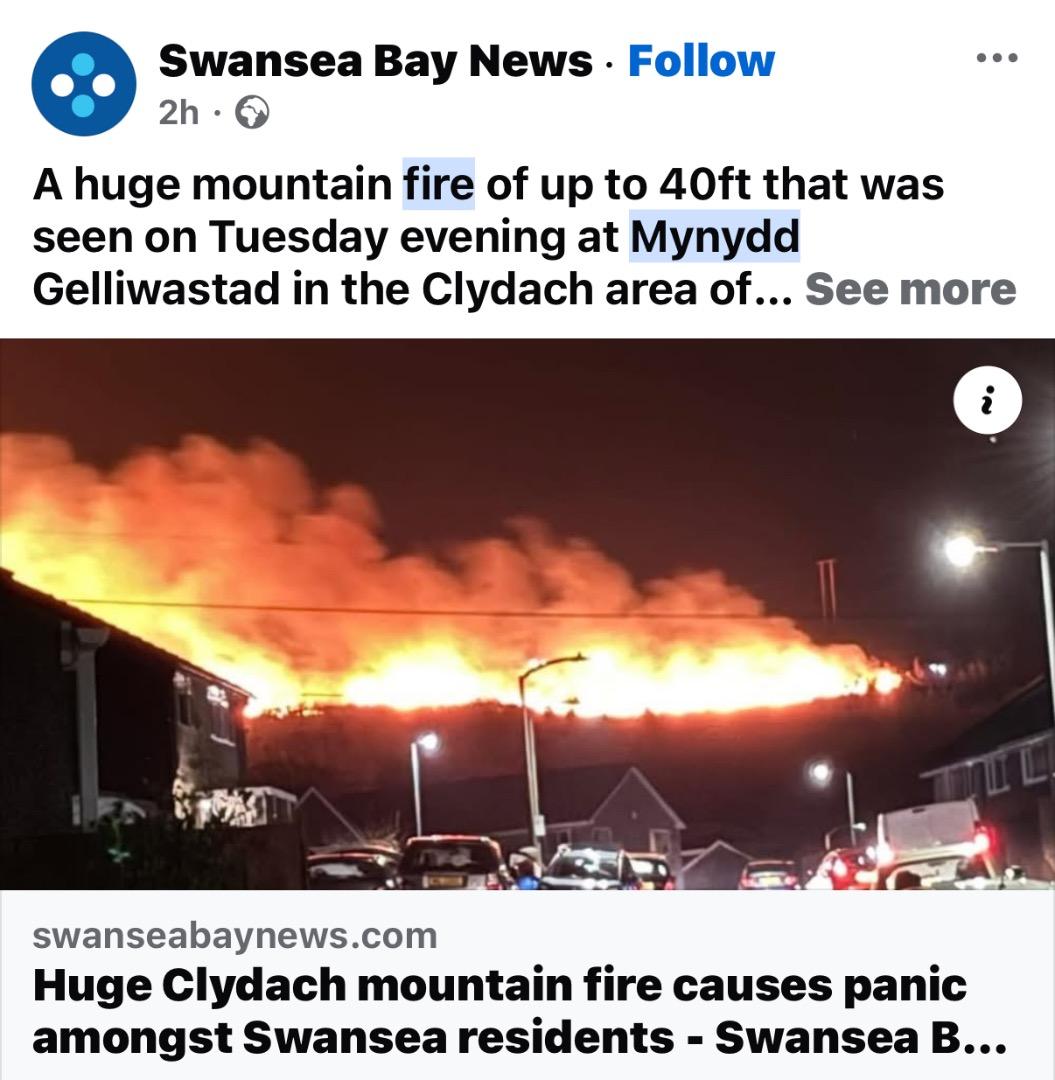Open the Swansea Bay News profile picture
Viewport: 1055px width, 1080px height.
[83, 83]
